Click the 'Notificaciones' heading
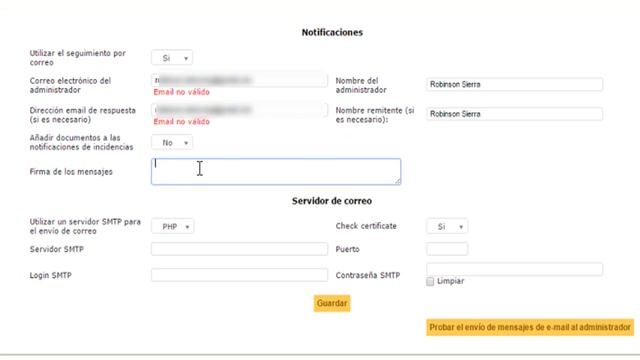This screenshot has height=360, width=640. coord(332,32)
